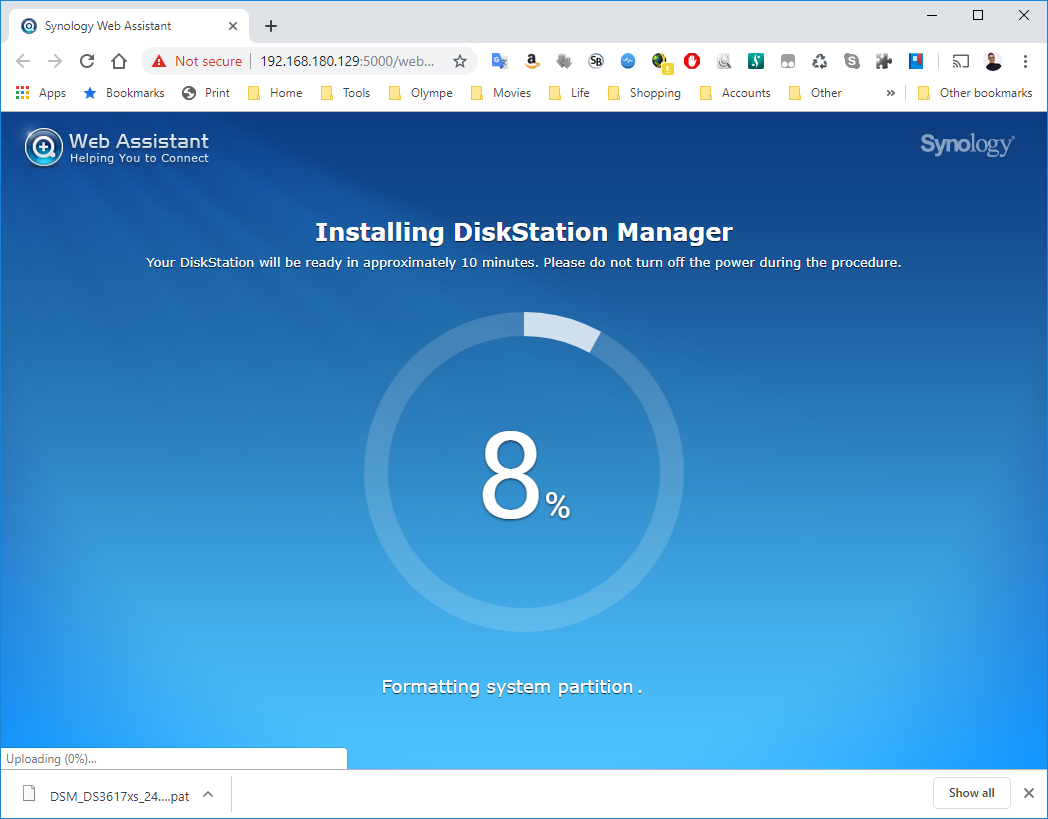This screenshot has width=1048, height=819.
Task: Open the Other bookmarks-bar folder
Action: (x=815, y=93)
